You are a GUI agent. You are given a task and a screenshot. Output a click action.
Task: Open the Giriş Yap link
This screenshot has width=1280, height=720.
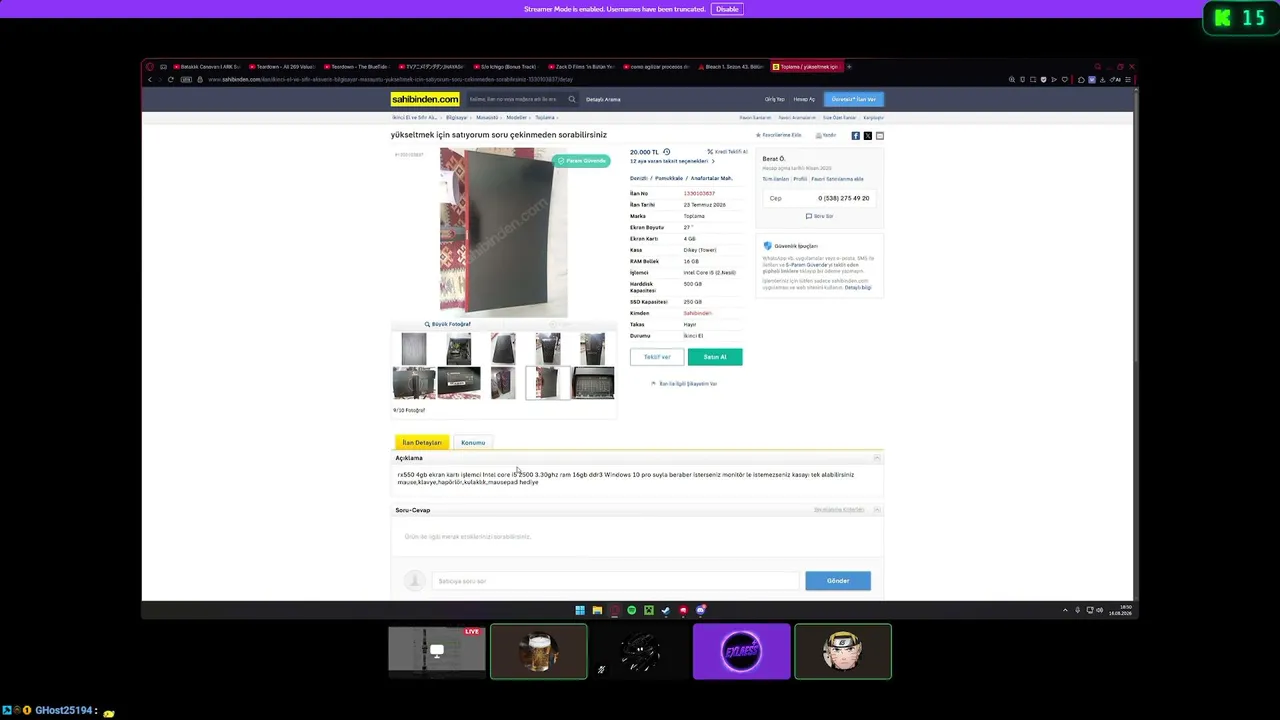click(x=775, y=99)
